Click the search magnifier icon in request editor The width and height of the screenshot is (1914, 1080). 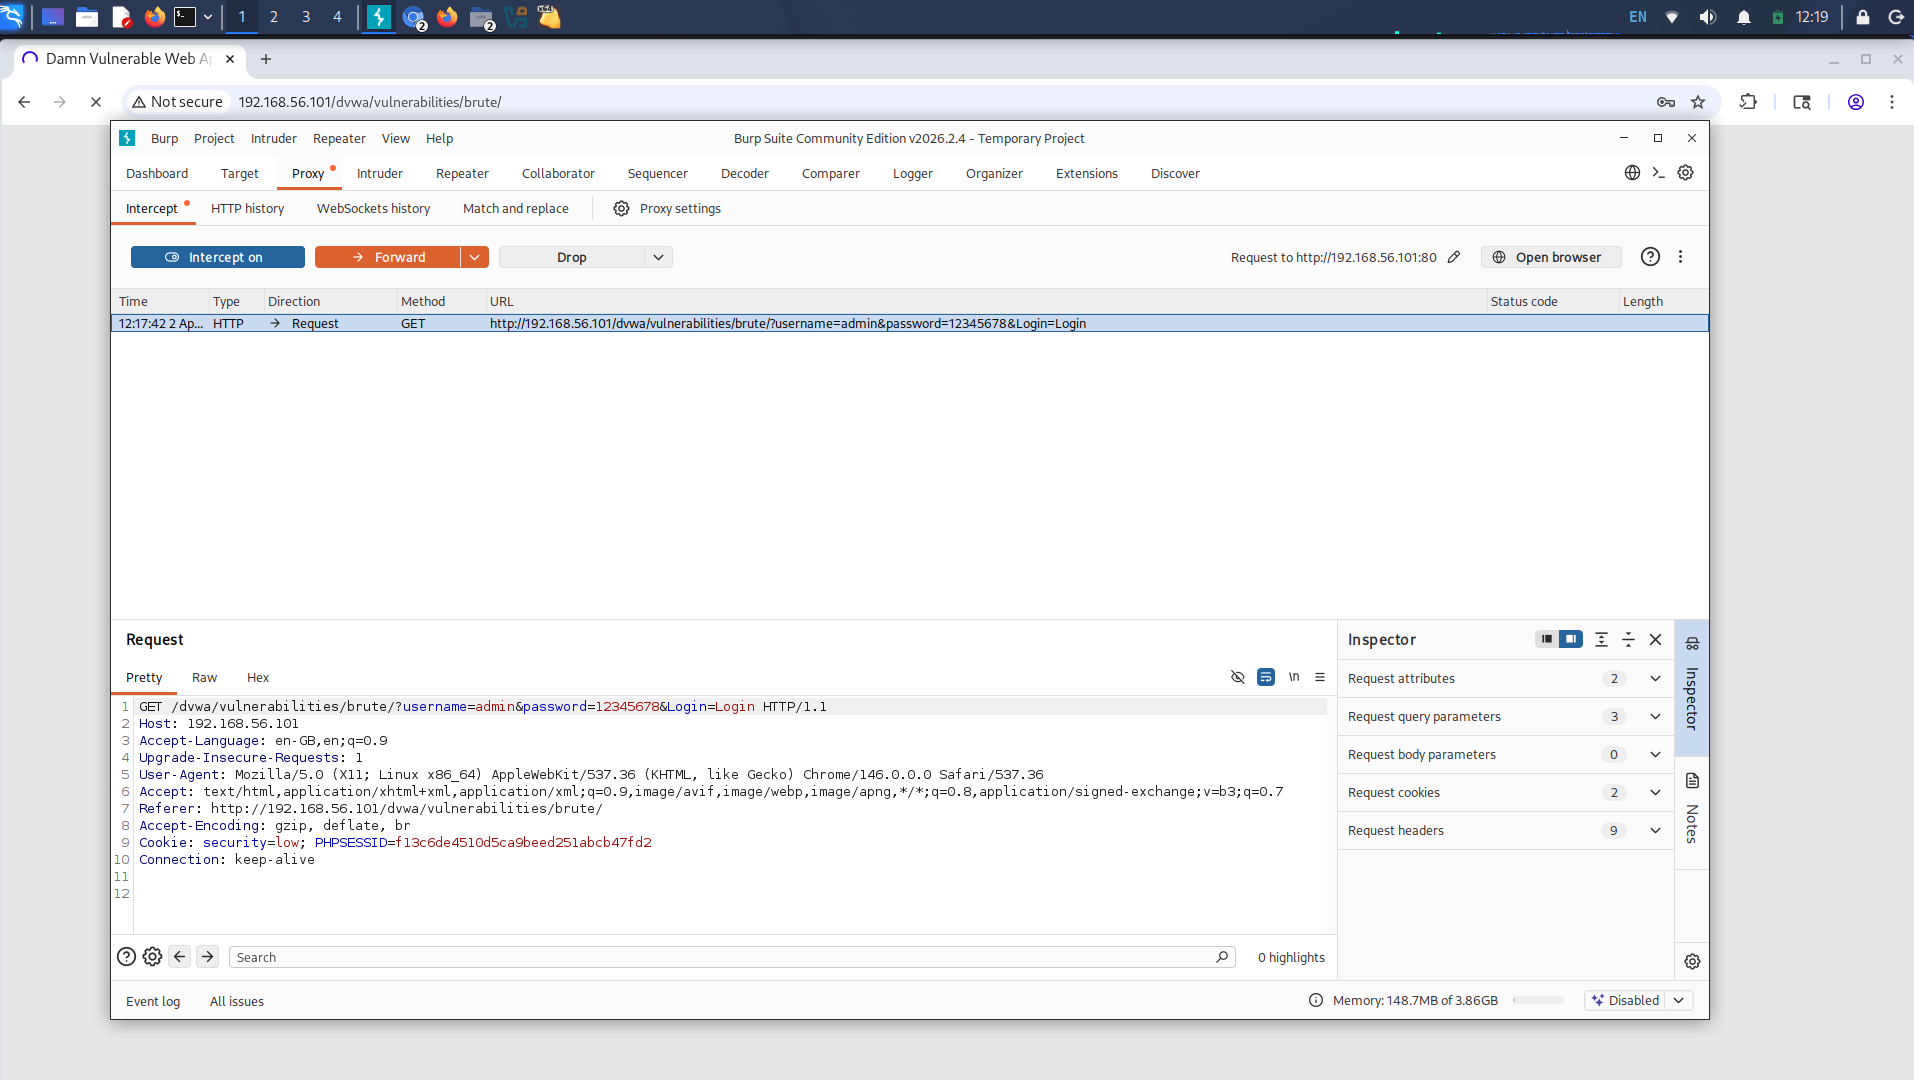coord(1222,957)
